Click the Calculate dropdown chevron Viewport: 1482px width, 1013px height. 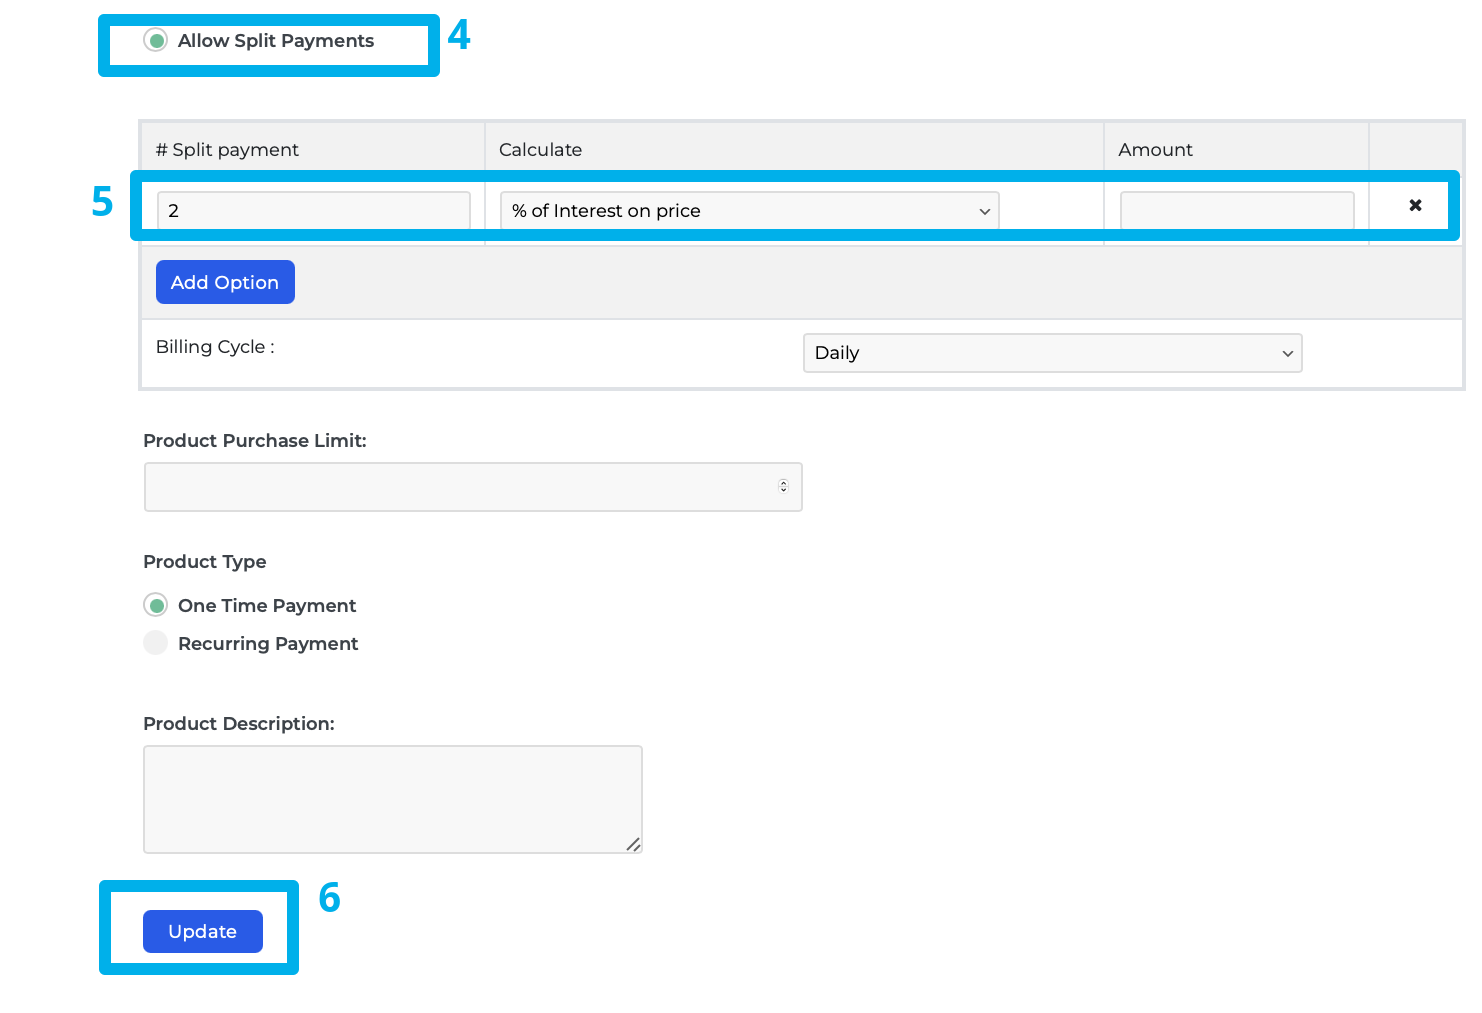coord(983,210)
